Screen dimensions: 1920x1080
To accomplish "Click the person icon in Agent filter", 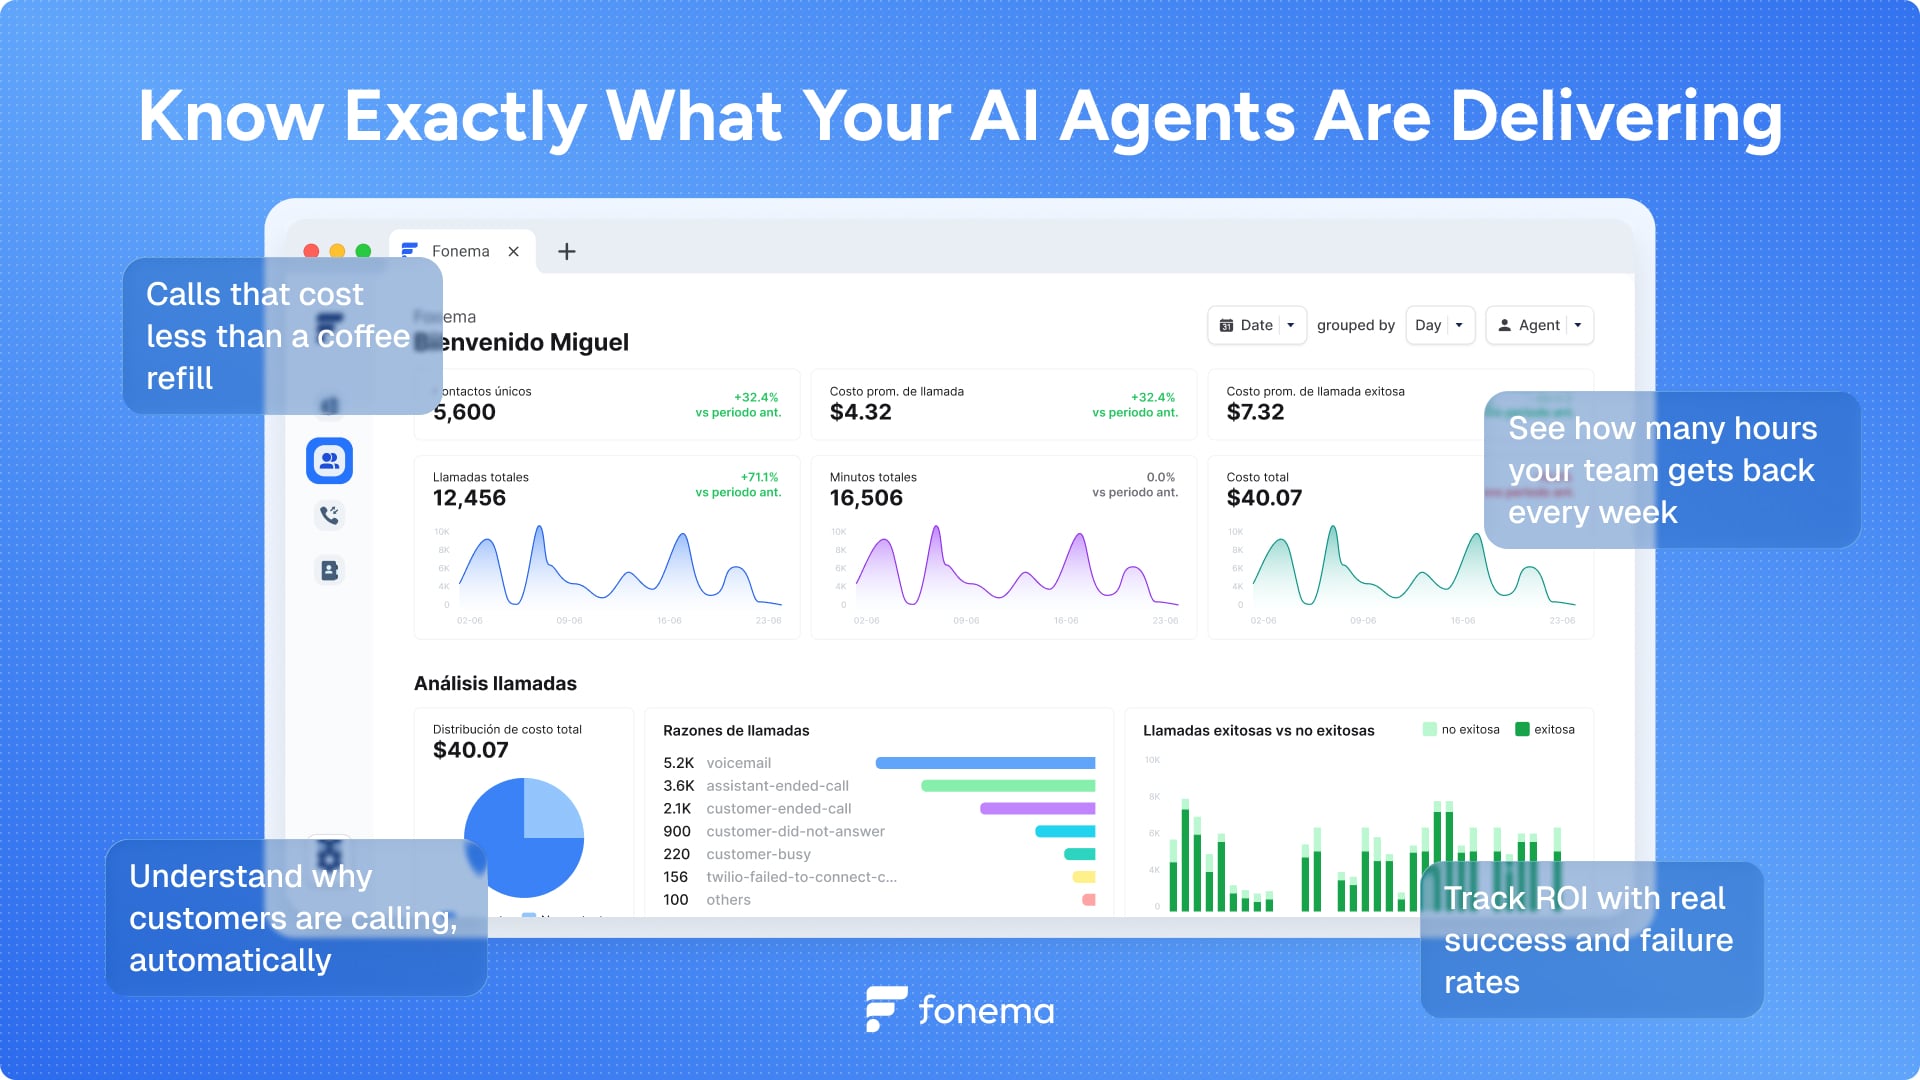I will (1504, 325).
